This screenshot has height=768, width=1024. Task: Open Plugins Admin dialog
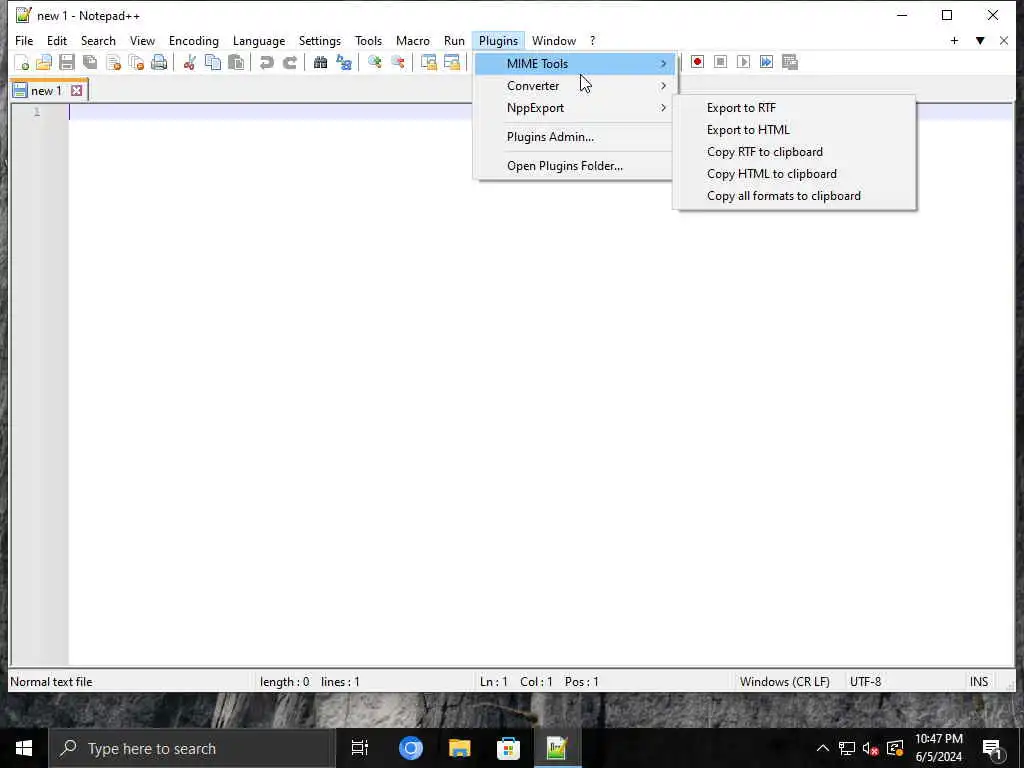pos(574,137)
